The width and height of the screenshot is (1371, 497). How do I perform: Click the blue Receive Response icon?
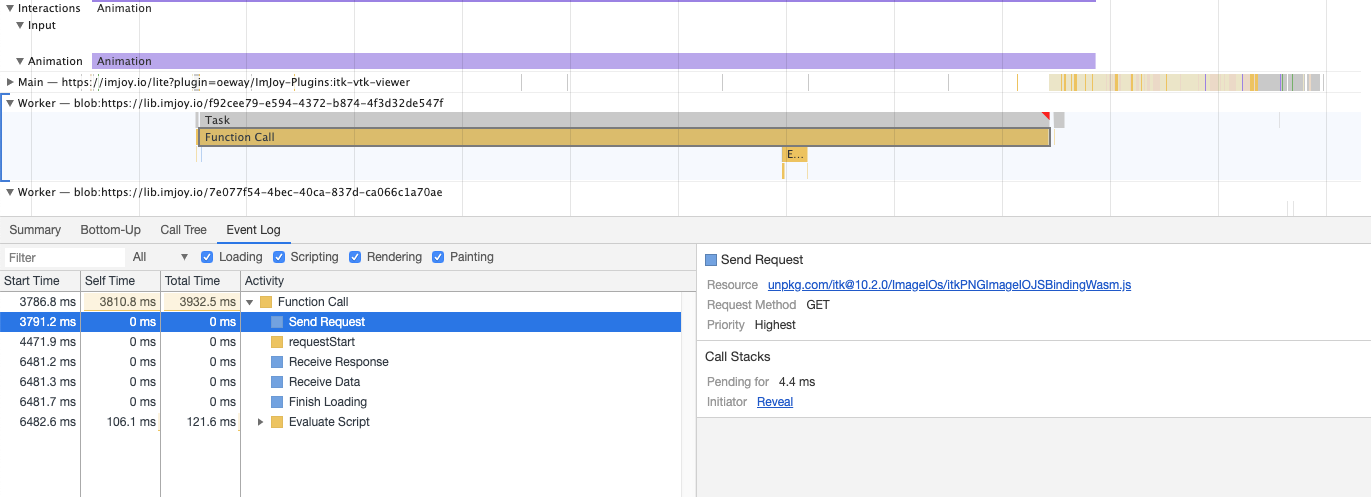[x=277, y=362]
